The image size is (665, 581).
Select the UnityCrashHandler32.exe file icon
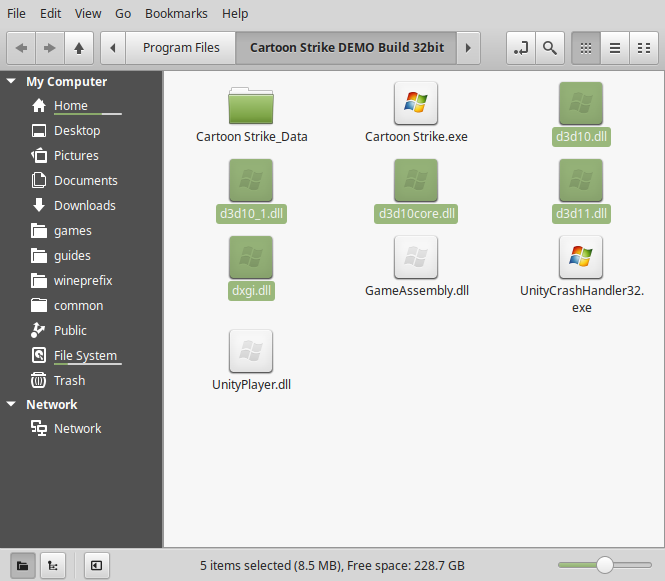coord(581,257)
